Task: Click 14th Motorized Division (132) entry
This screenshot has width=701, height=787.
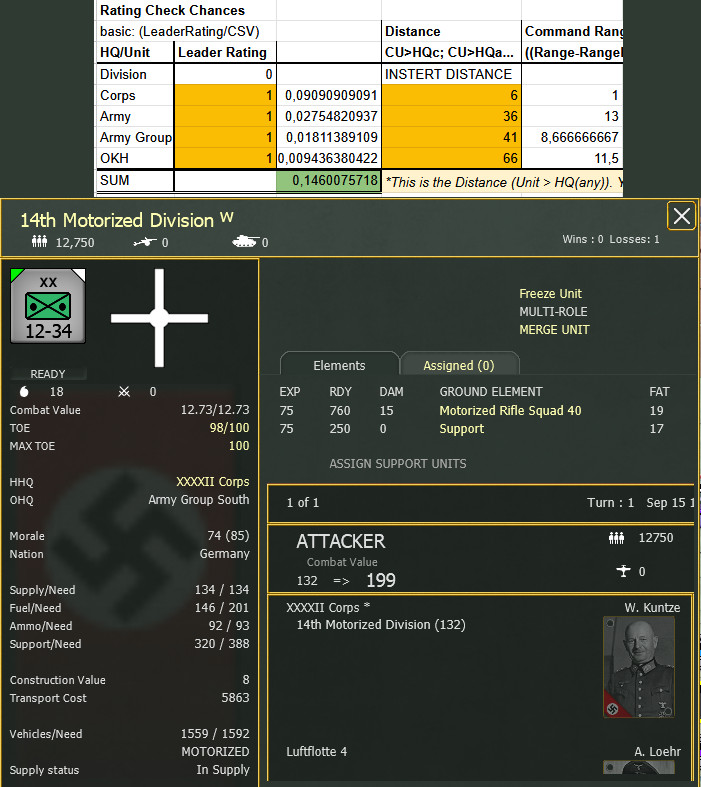Action: [381, 625]
